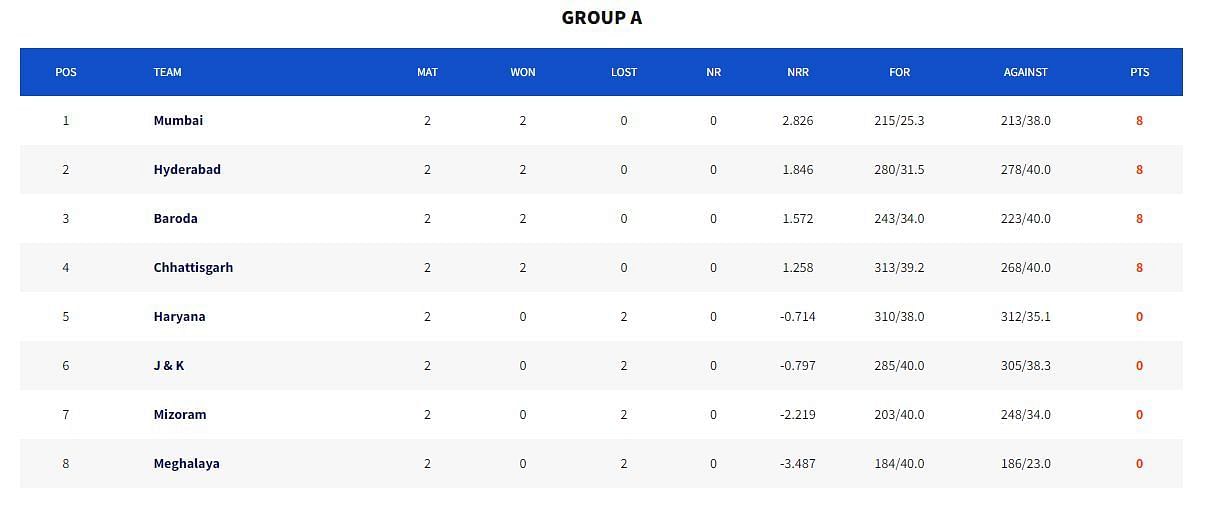Click the NRR column header
This screenshot has height=512, width=1219.
click(x=798, y=72)
